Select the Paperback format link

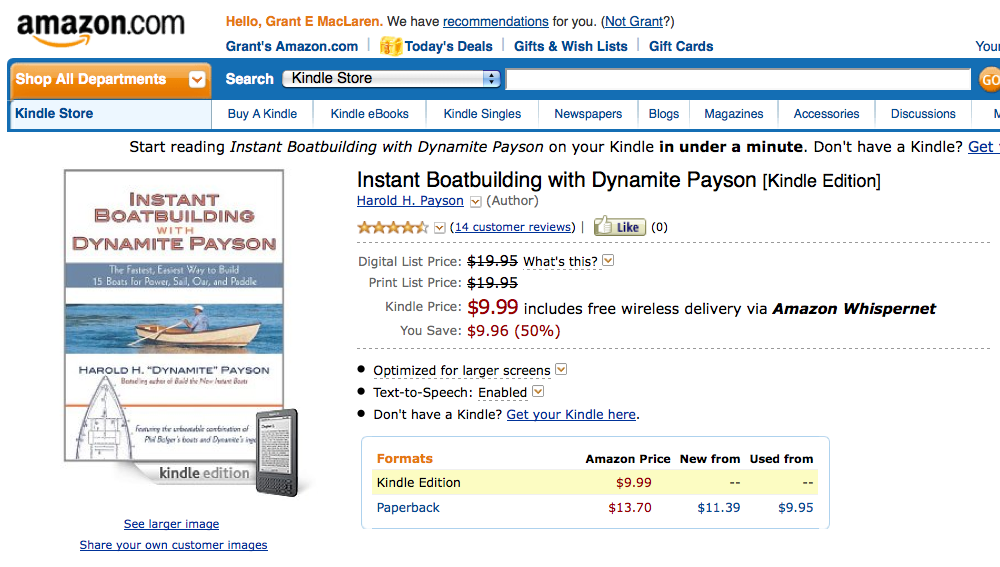[408, 507]
